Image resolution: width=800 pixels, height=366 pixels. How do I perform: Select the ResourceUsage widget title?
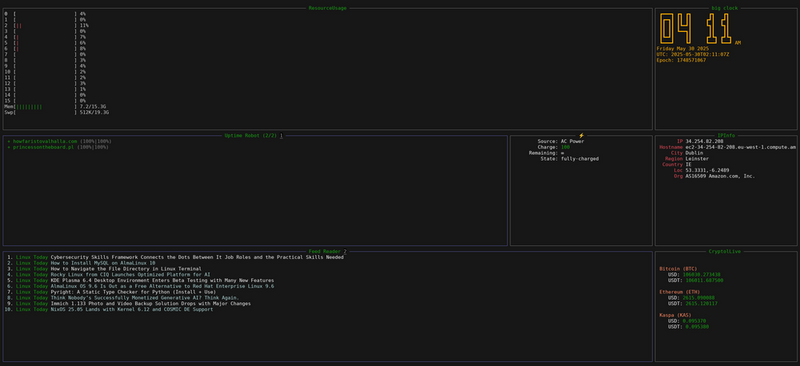pyautogui.click(x=328, y=8)
